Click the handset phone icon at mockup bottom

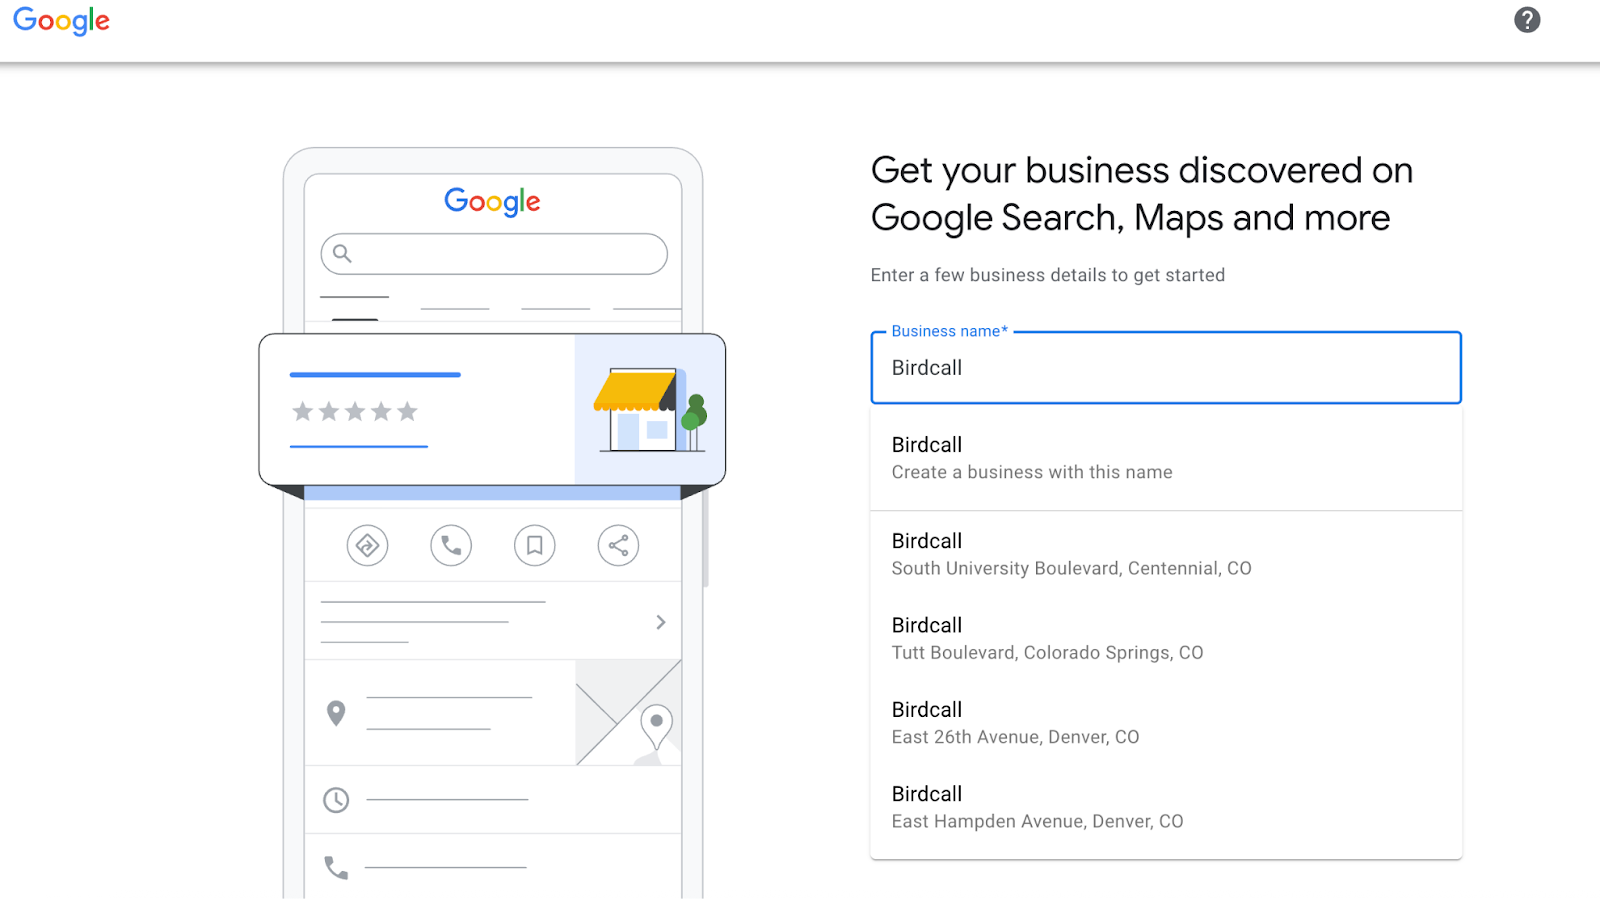coord(336,867)
